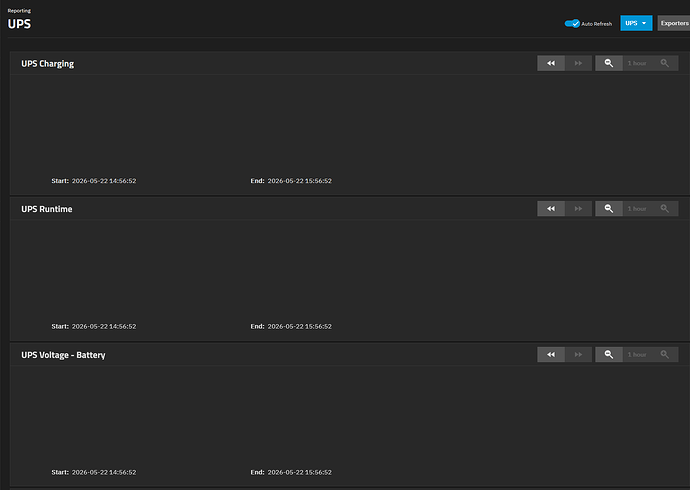690x490 pixels.
Task: Step back in UPS Runtime chart
Action: tap(551, 208)
